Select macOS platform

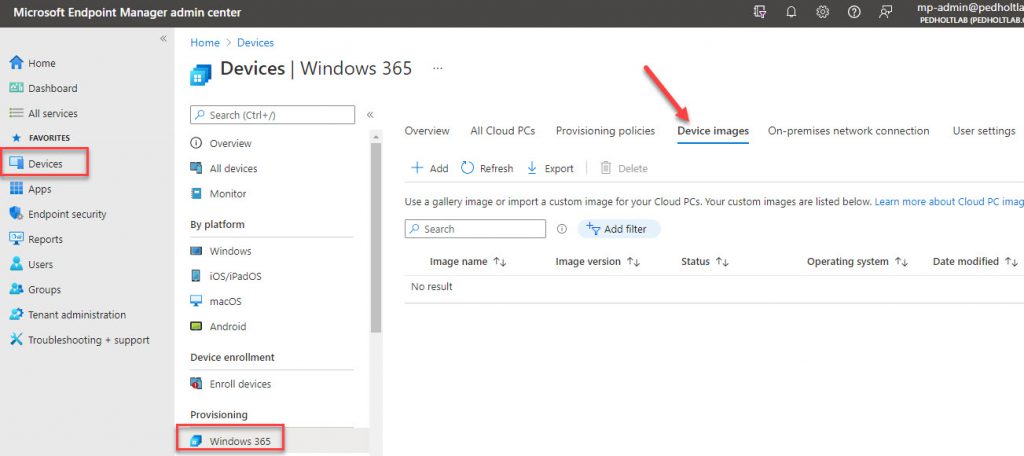pos(225,302)
